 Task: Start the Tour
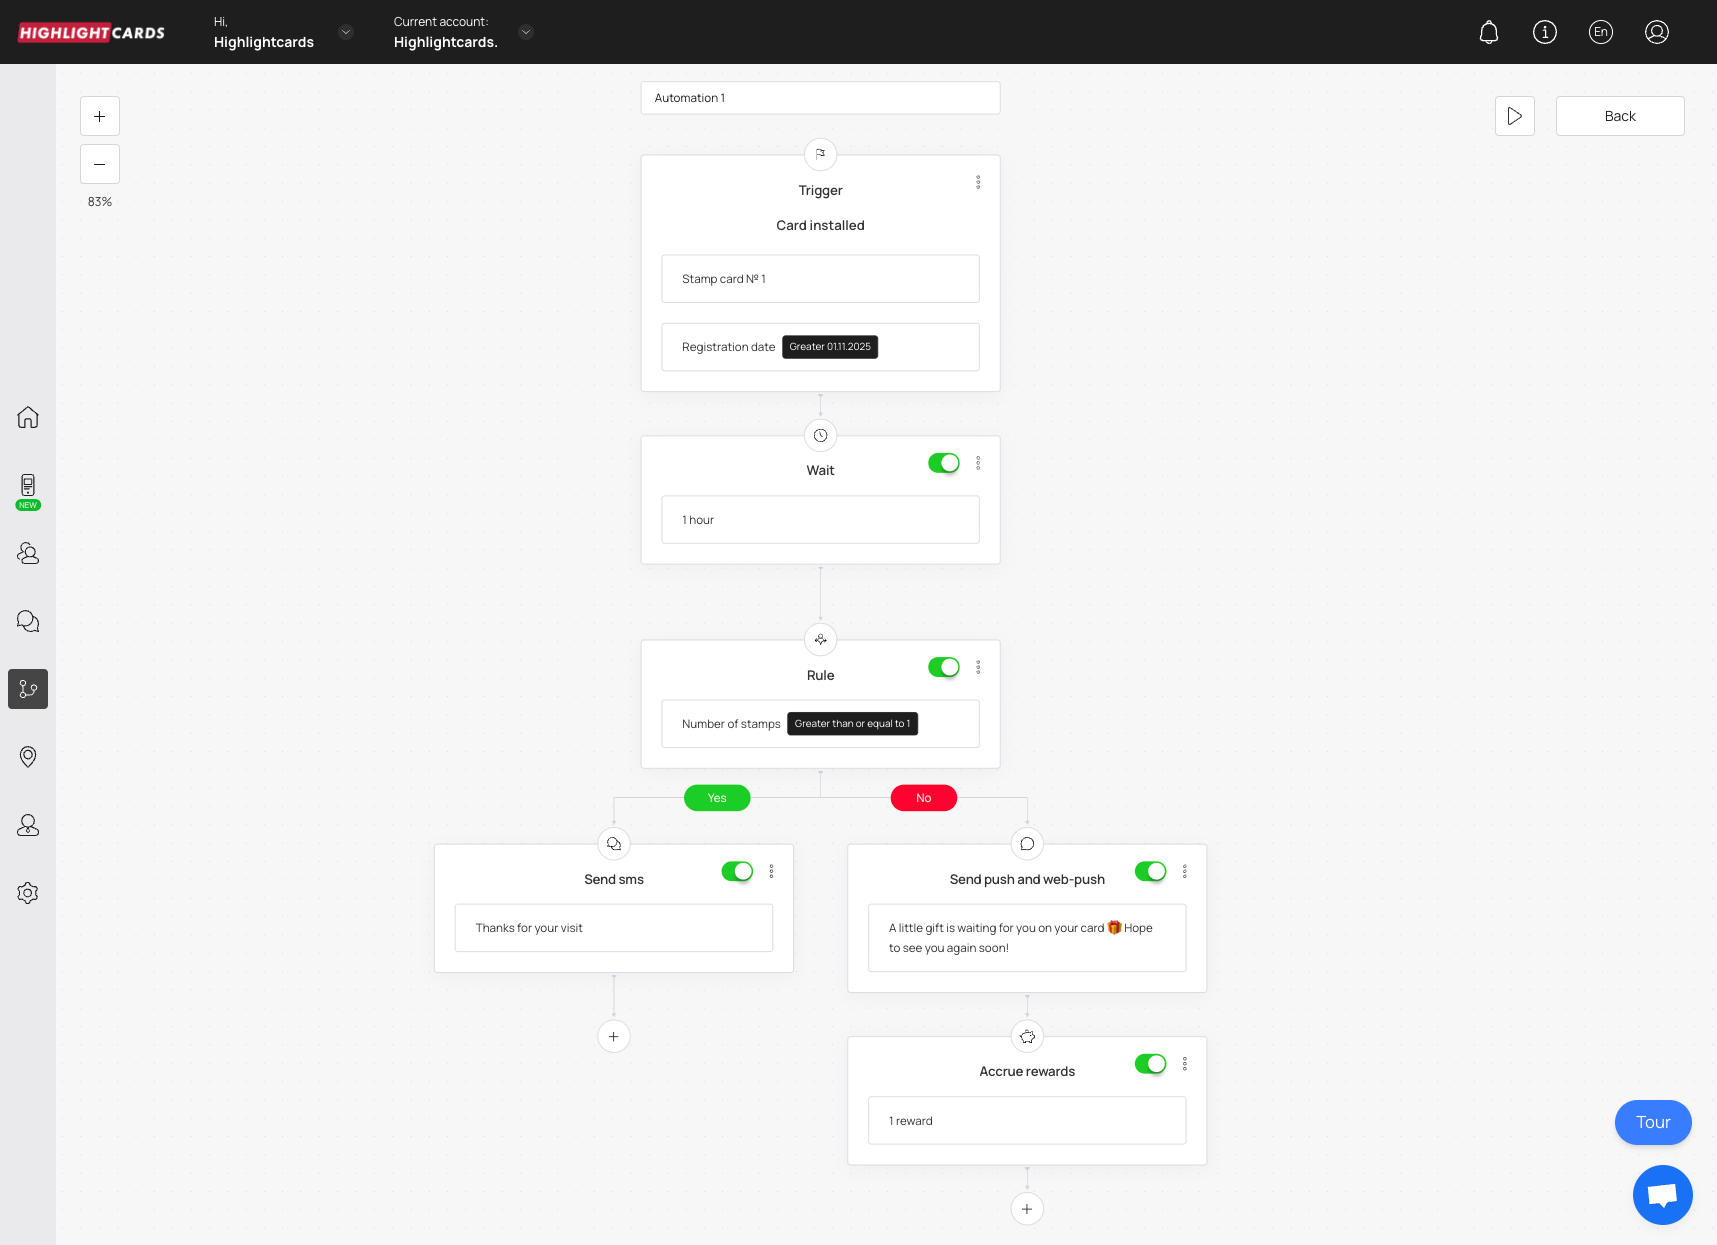(1652, 1122)
